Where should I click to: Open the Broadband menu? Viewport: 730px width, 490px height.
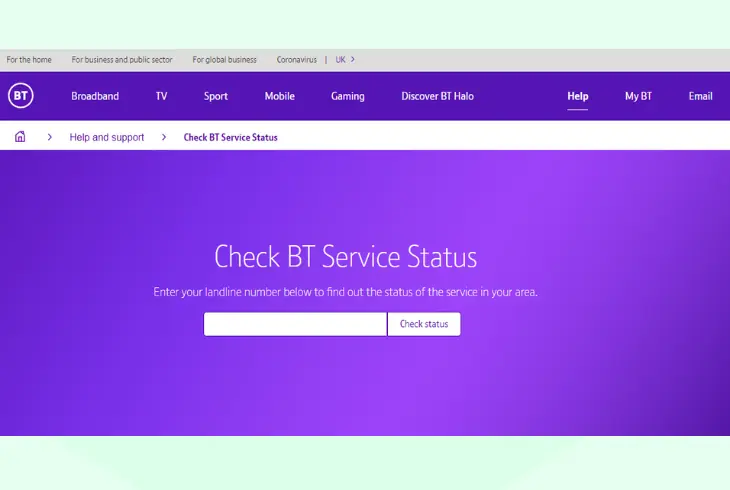click(x=95, y=96)
